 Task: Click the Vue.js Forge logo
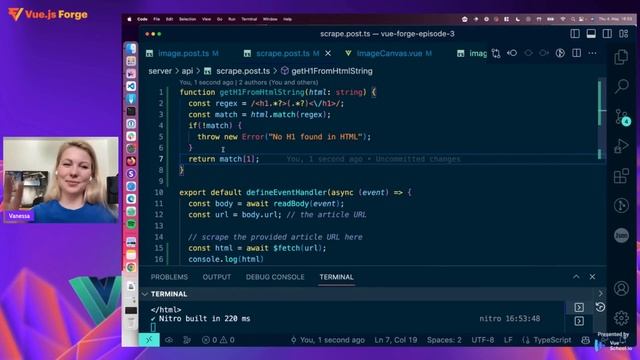point(48,15)
